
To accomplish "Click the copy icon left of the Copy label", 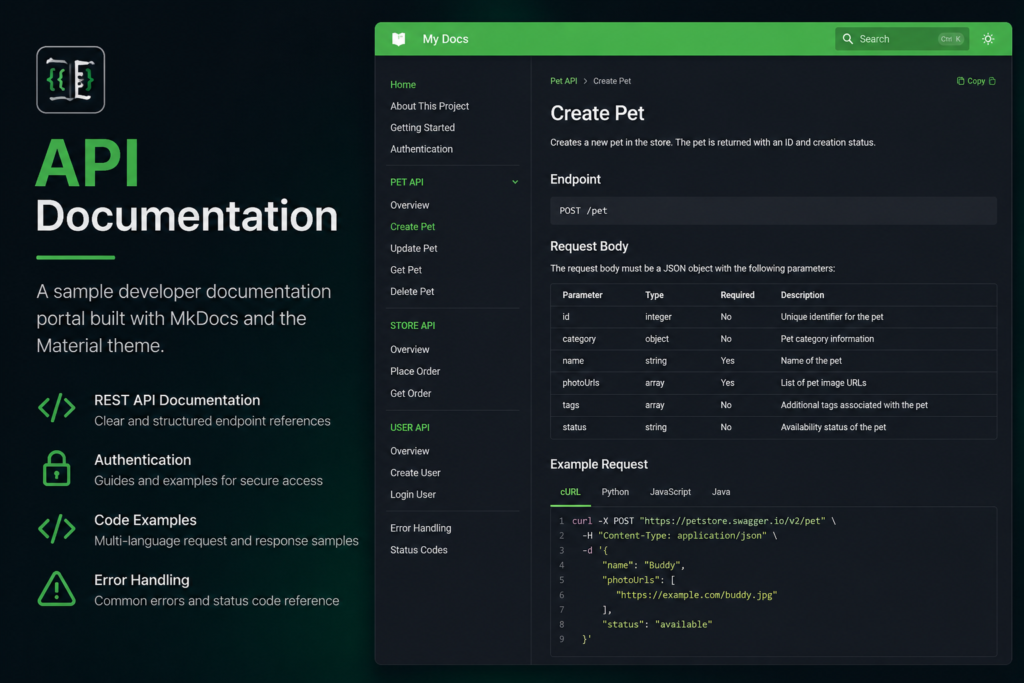I will click(960, 81).
